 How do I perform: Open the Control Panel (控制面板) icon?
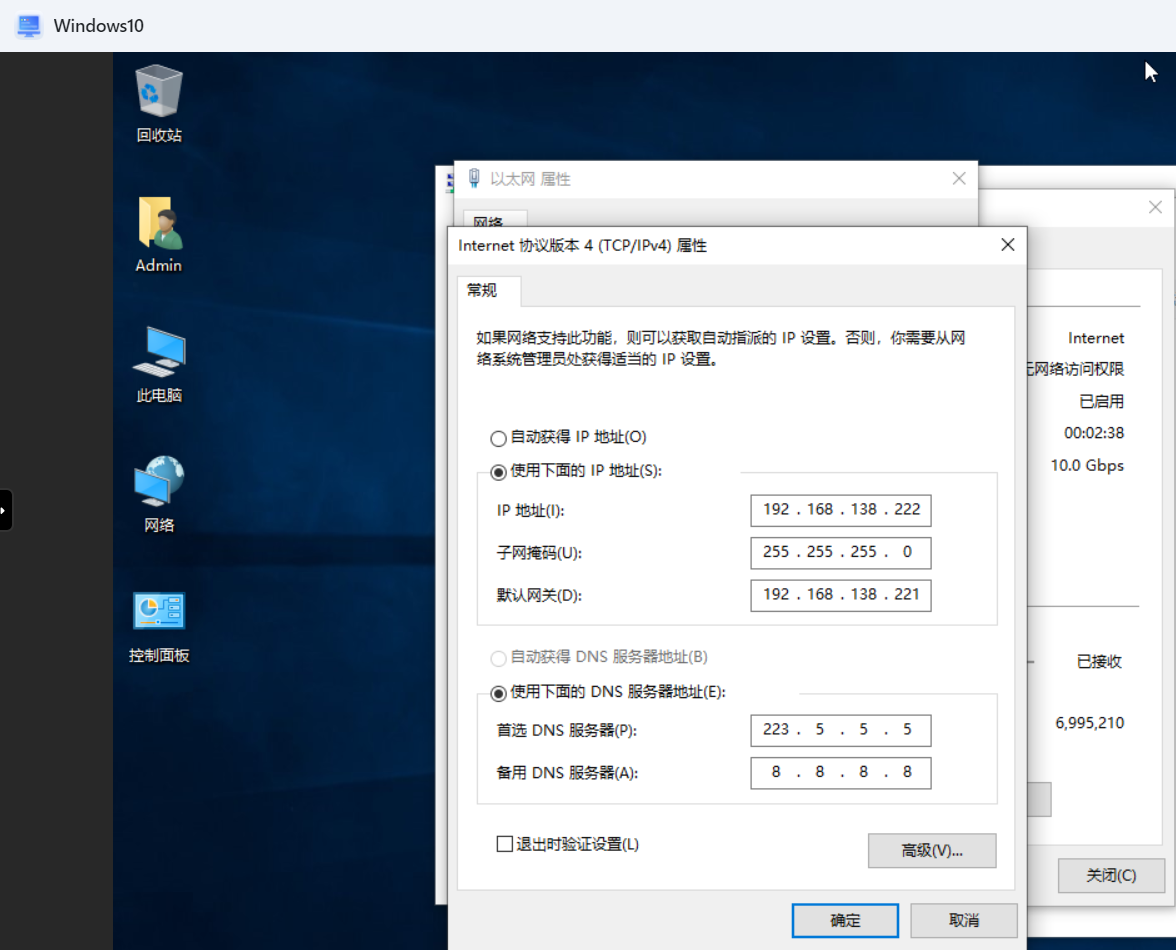tap(159, 613)
